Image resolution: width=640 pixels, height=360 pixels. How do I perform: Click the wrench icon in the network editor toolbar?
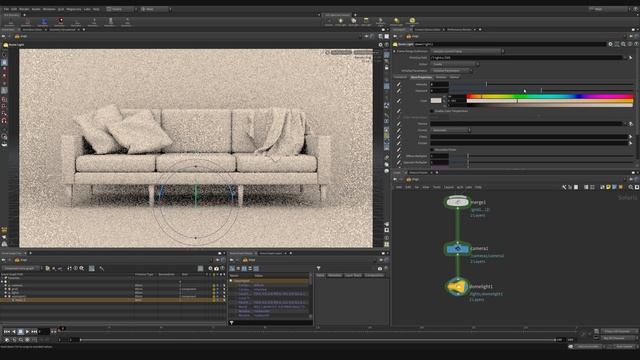click(564, 187)
